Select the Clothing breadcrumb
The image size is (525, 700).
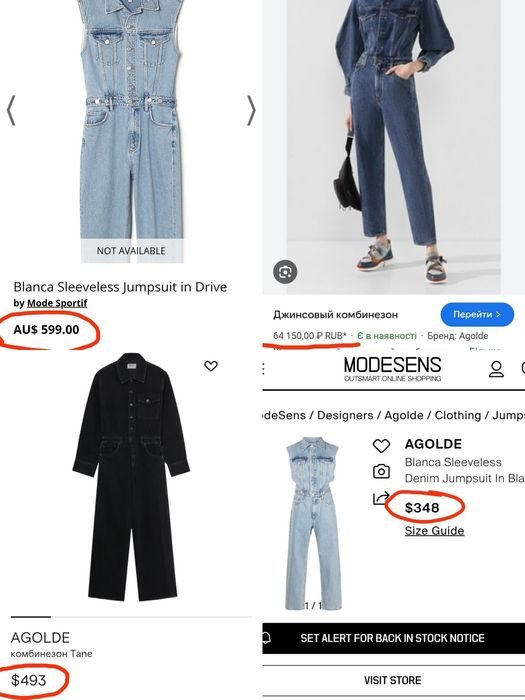[458, 415]
